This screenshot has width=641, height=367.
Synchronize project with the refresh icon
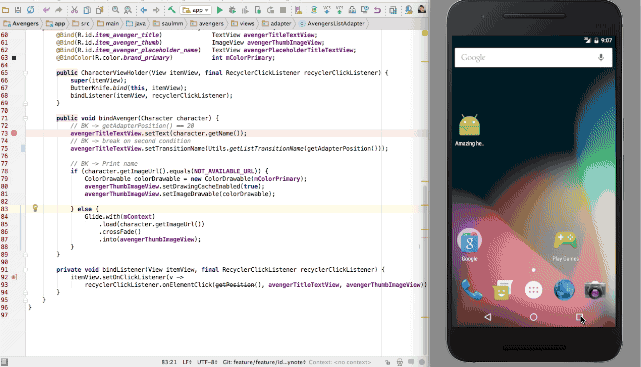coord(31,10)
